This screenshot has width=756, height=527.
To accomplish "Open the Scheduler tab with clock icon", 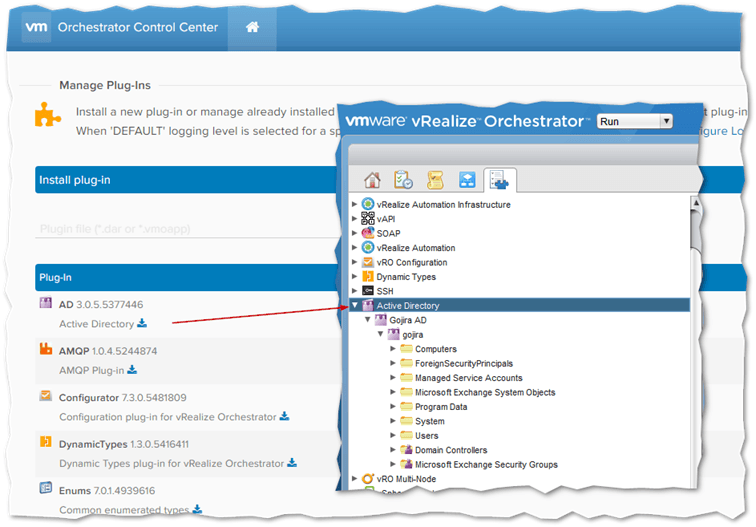I will click(x=403, y=180).
